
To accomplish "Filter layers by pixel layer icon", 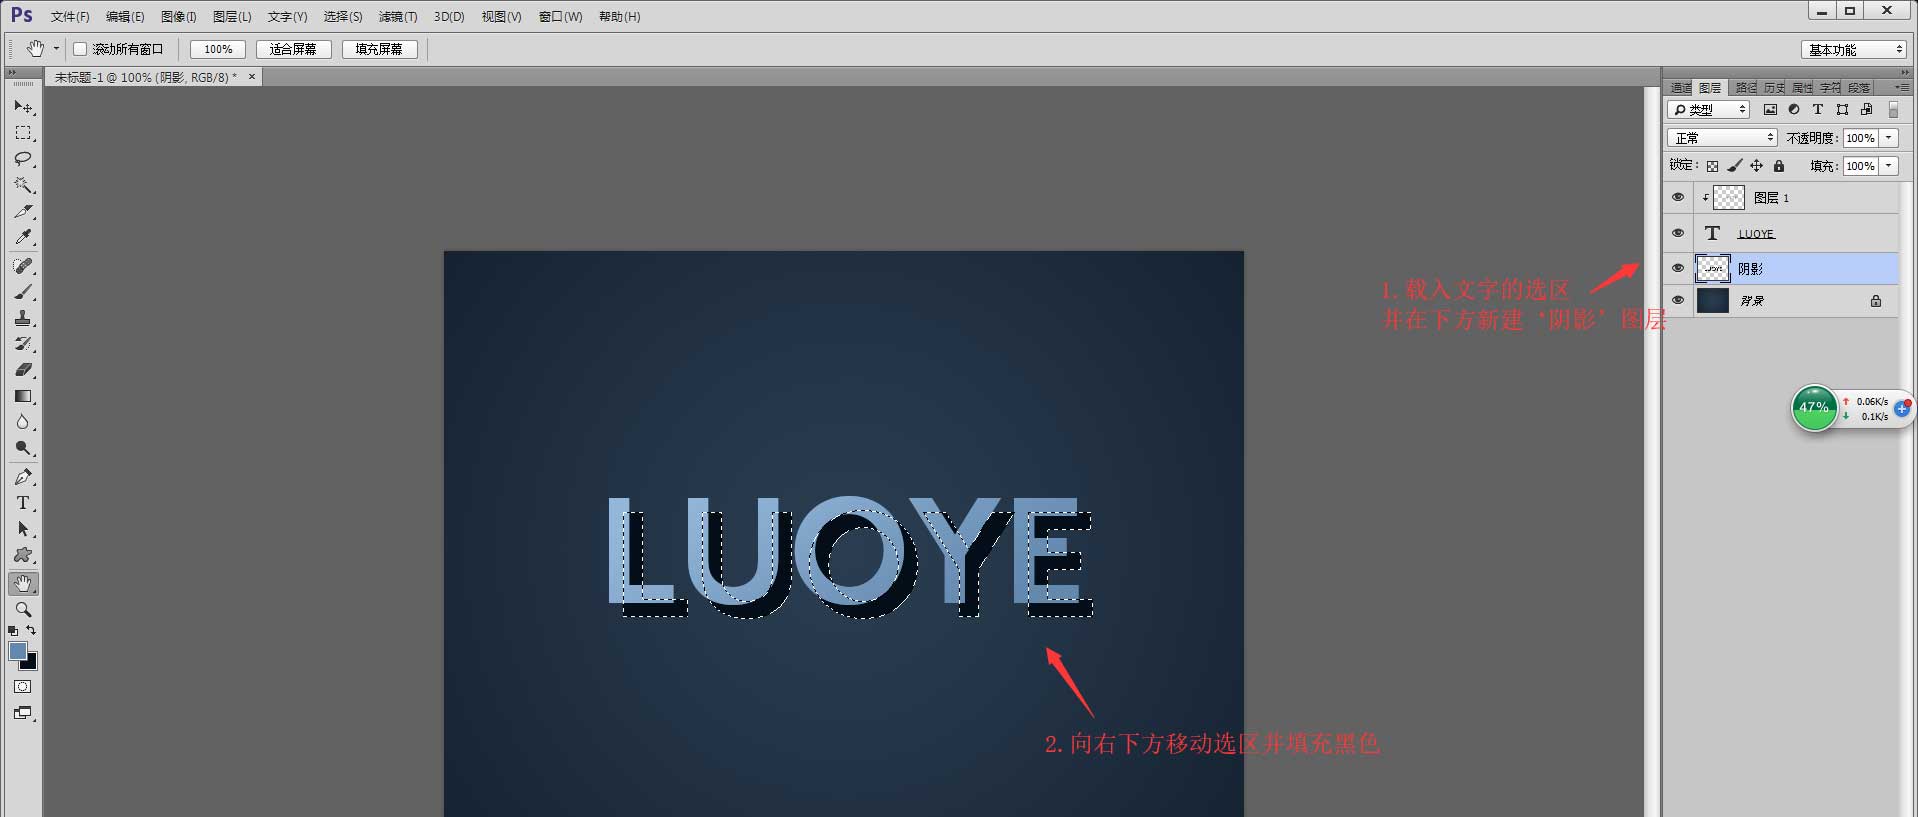I will [1770, 110].
